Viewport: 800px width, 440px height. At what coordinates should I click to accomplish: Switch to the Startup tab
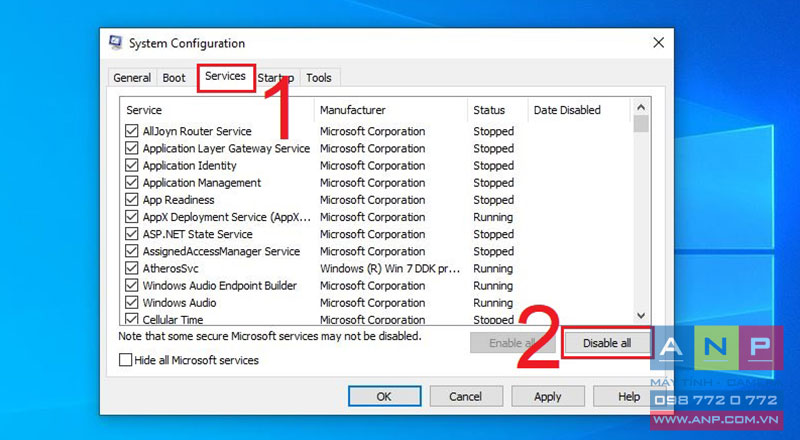click(x=276, y=78)
